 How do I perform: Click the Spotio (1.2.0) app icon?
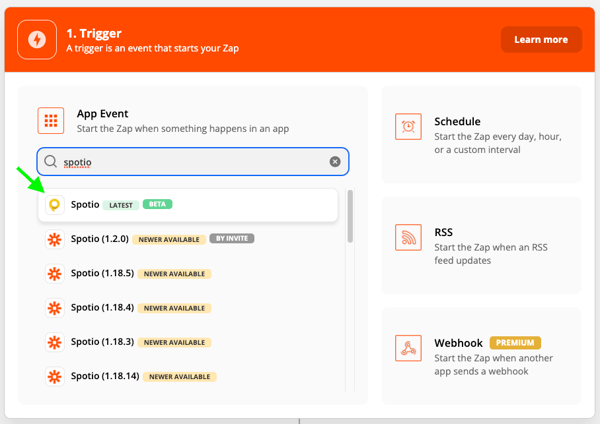[x=55, y=239]
